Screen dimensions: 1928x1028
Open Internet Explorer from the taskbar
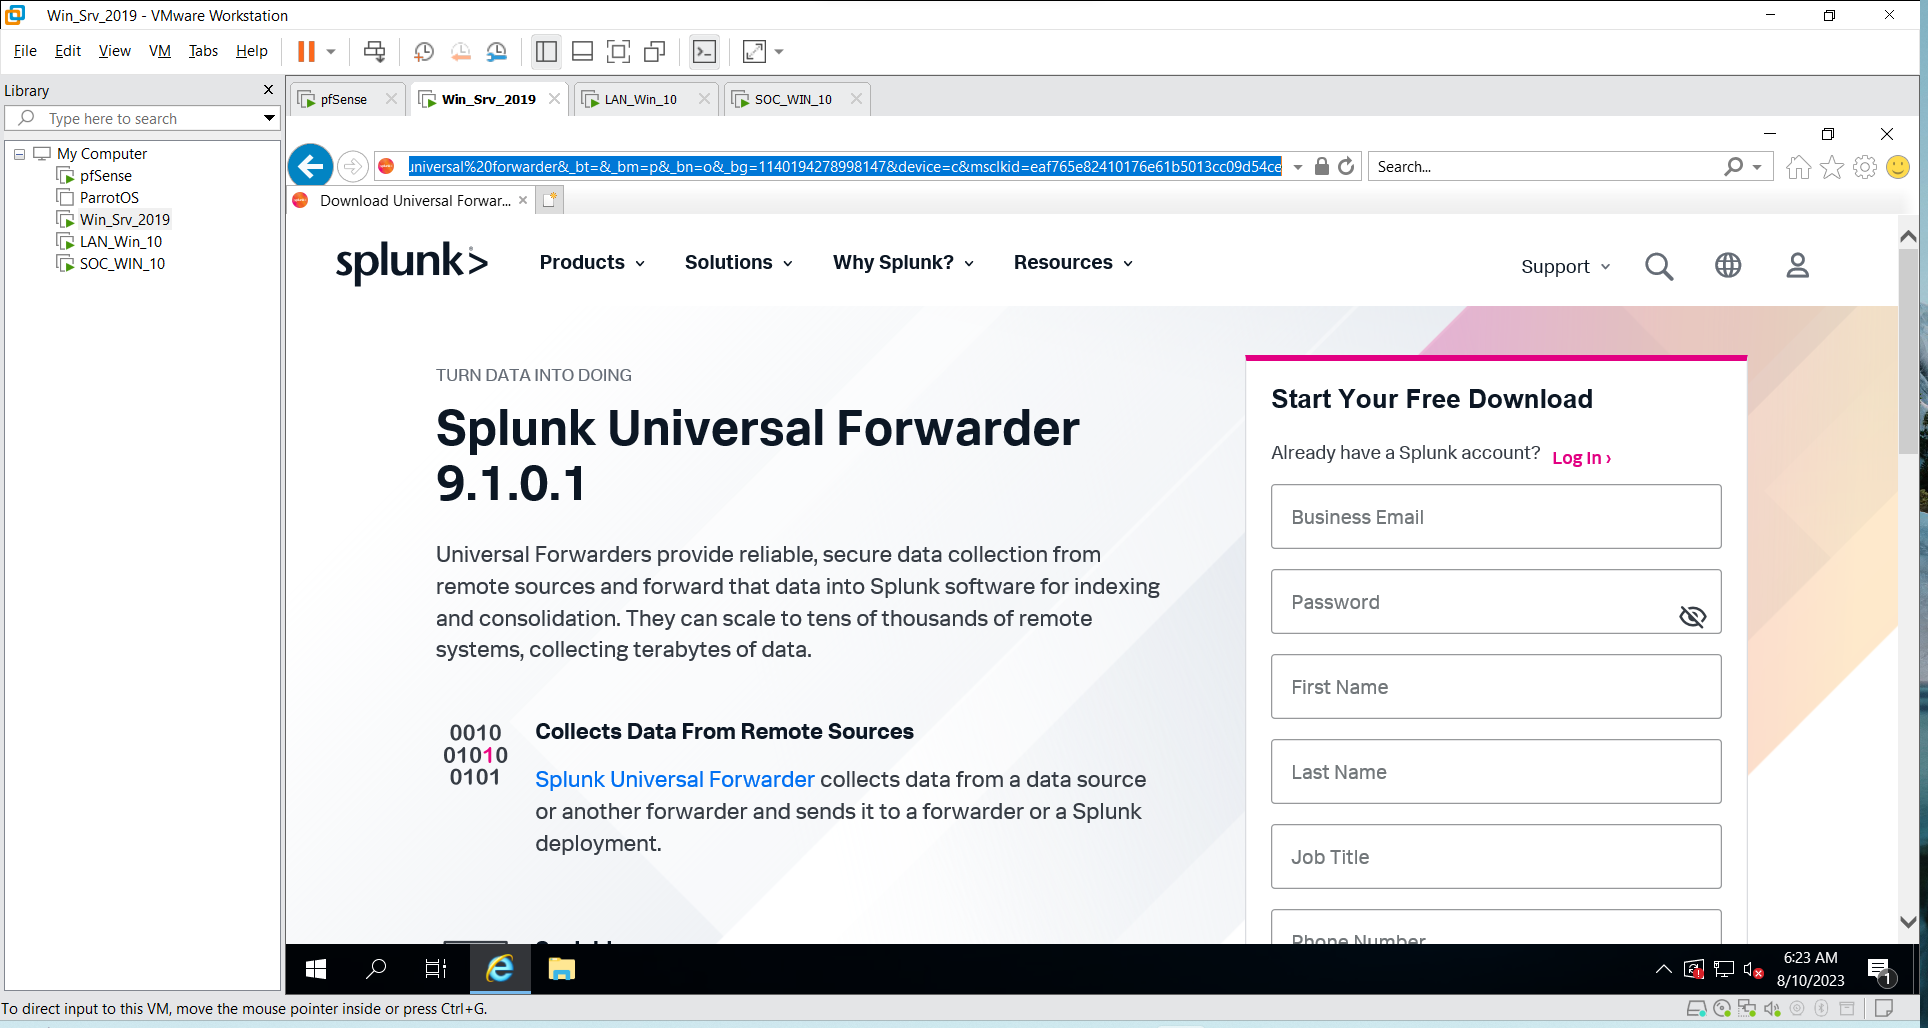[499, 968]
